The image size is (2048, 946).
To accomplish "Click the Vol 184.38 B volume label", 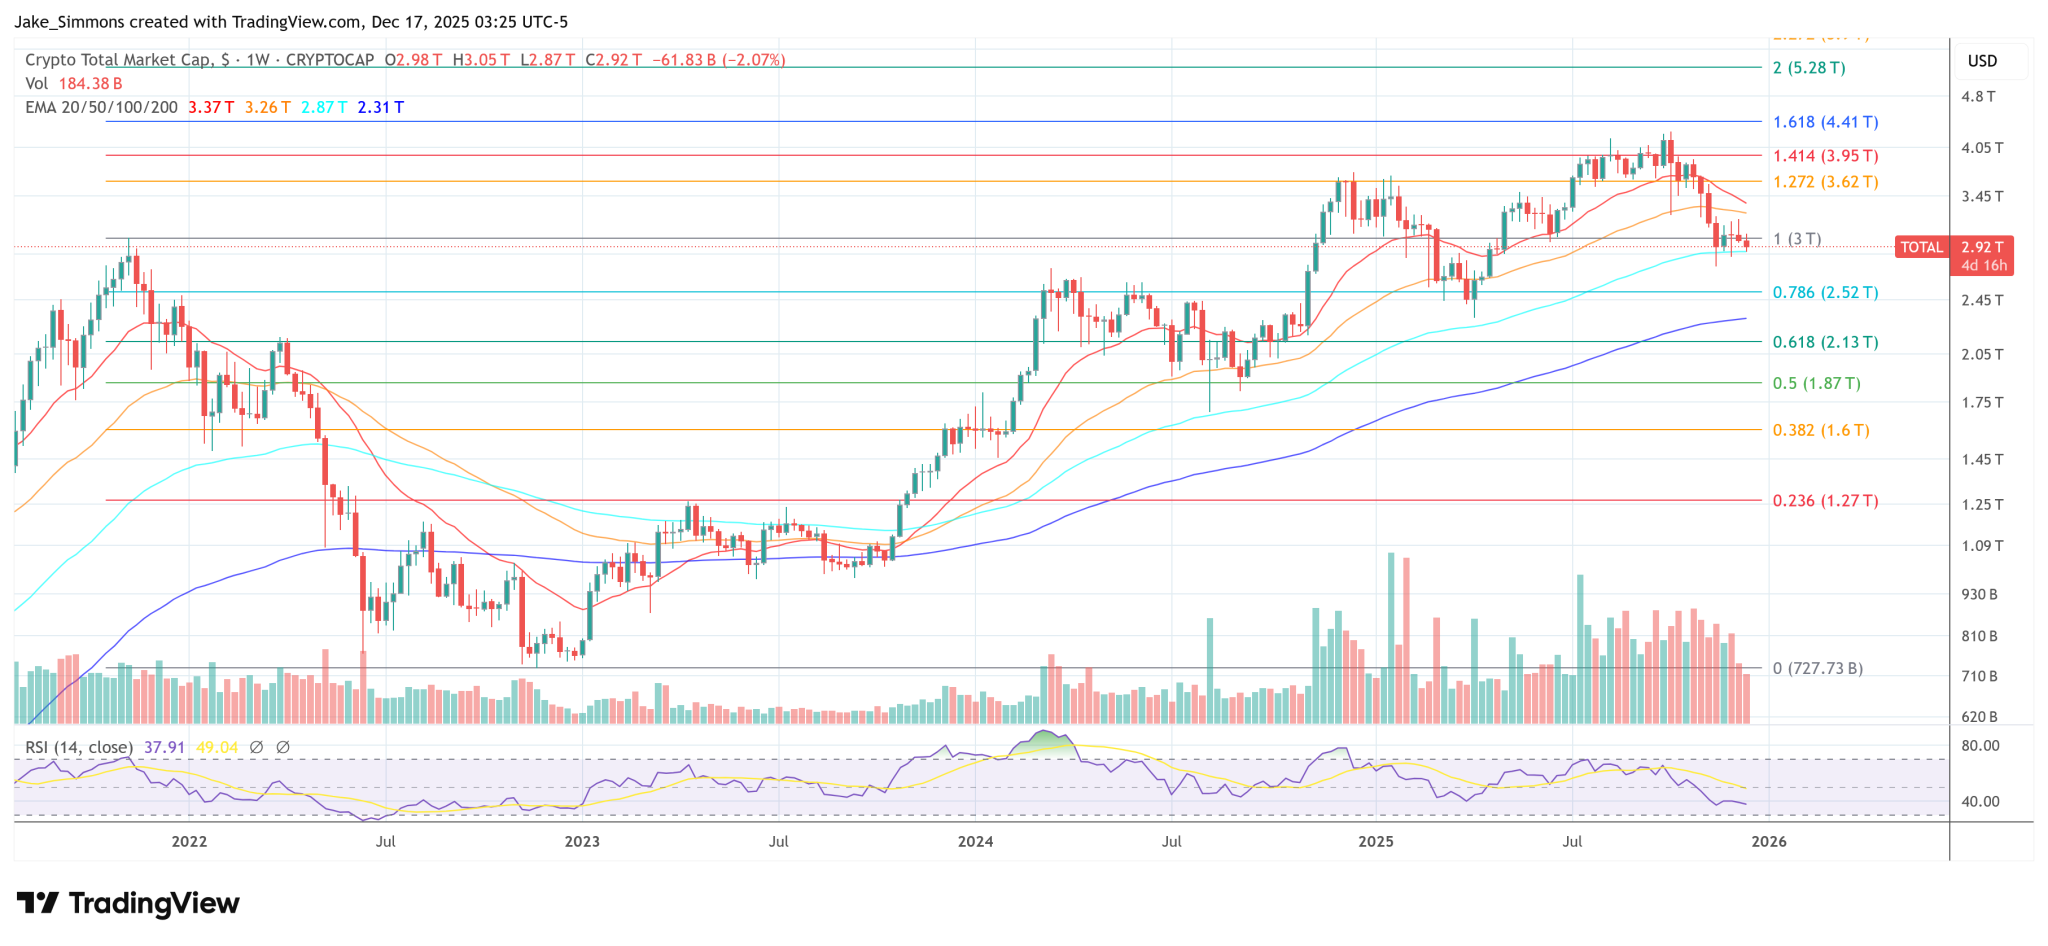I will [74, 84].
